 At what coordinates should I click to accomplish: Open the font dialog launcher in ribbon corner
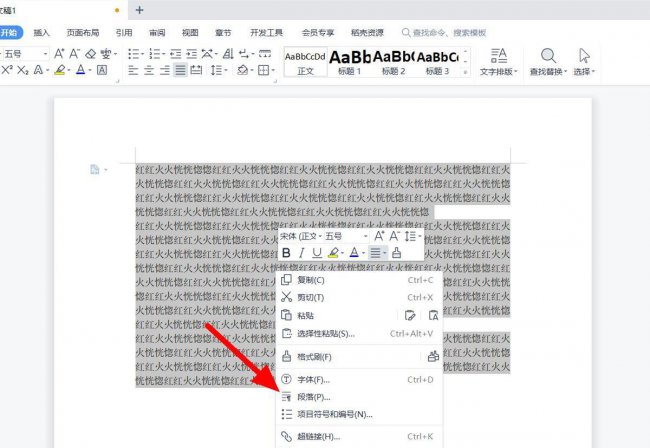(117, 81)
